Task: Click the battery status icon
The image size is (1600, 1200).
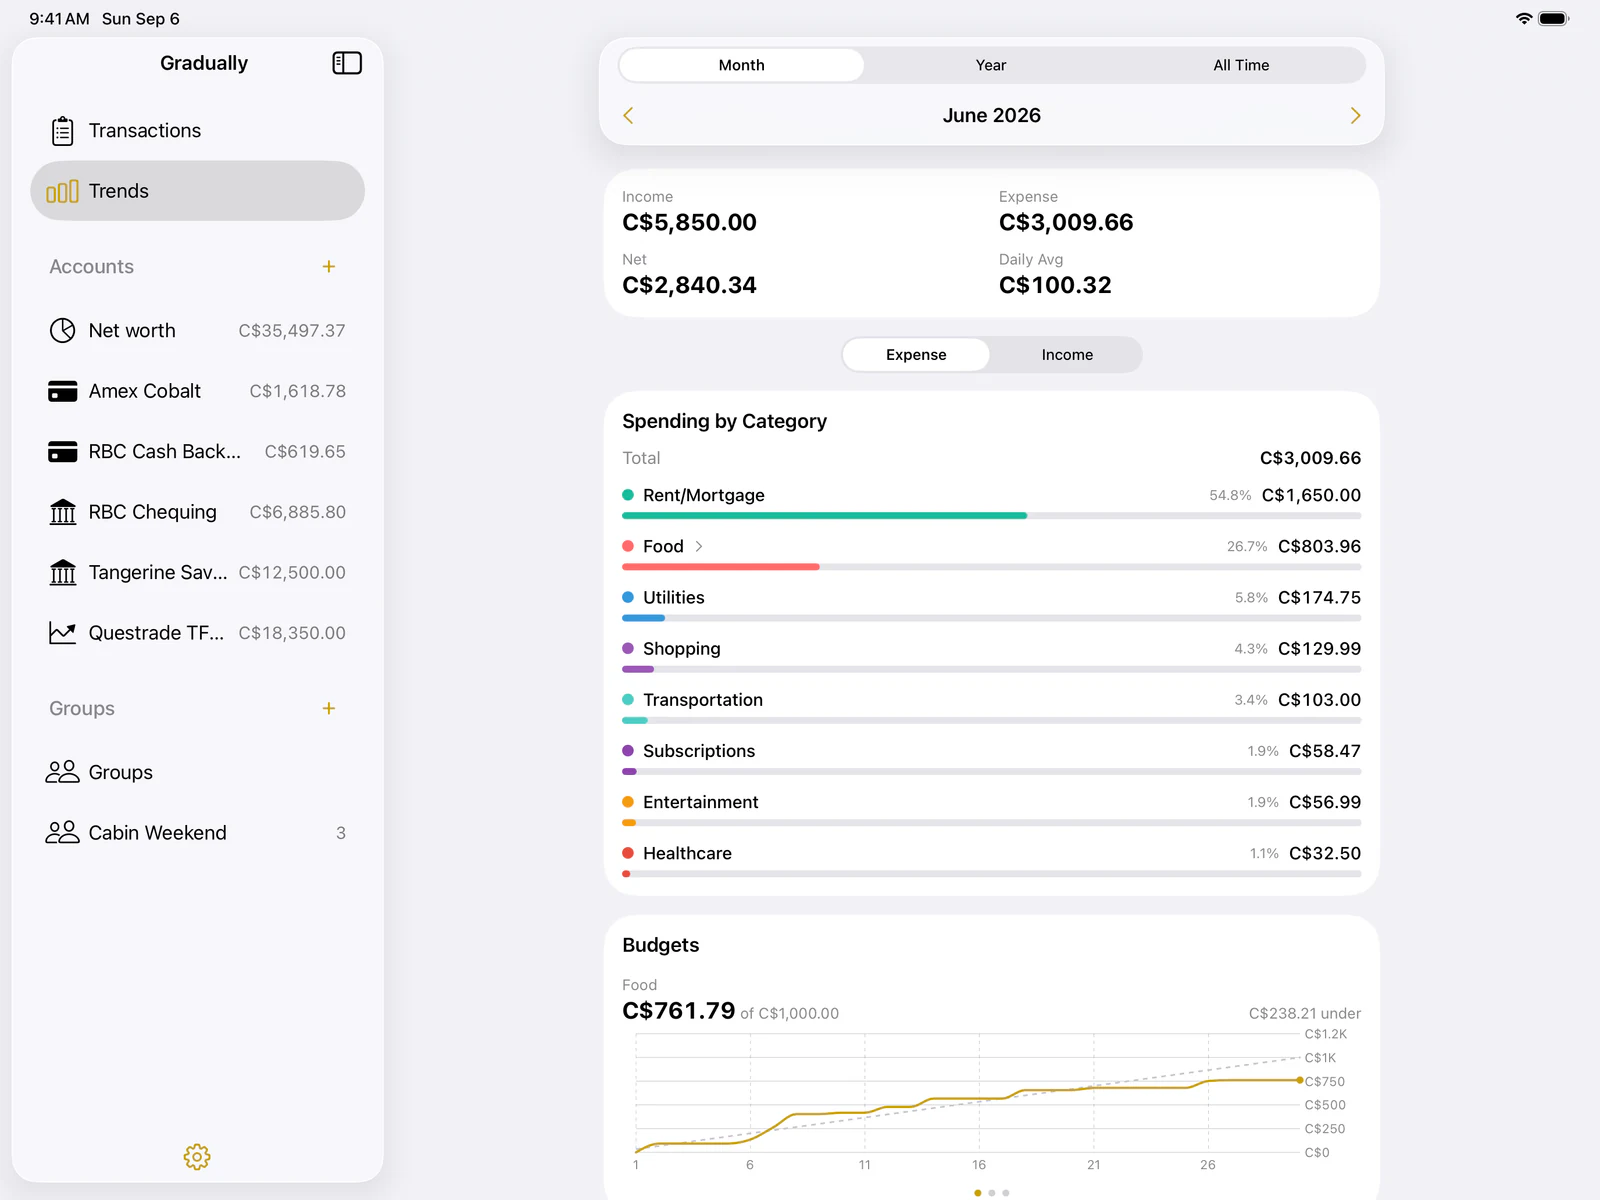Action: point(1554,18)
